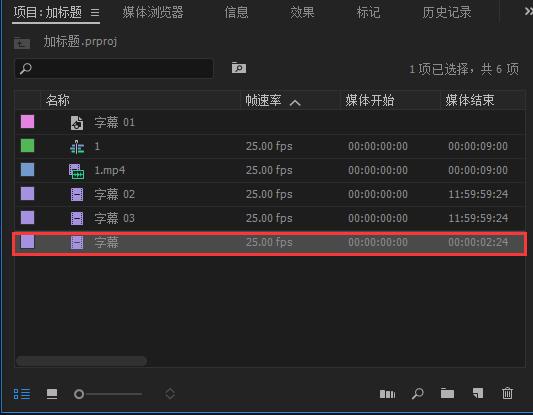Click the find bin icon beside search box

click(239, 68)
